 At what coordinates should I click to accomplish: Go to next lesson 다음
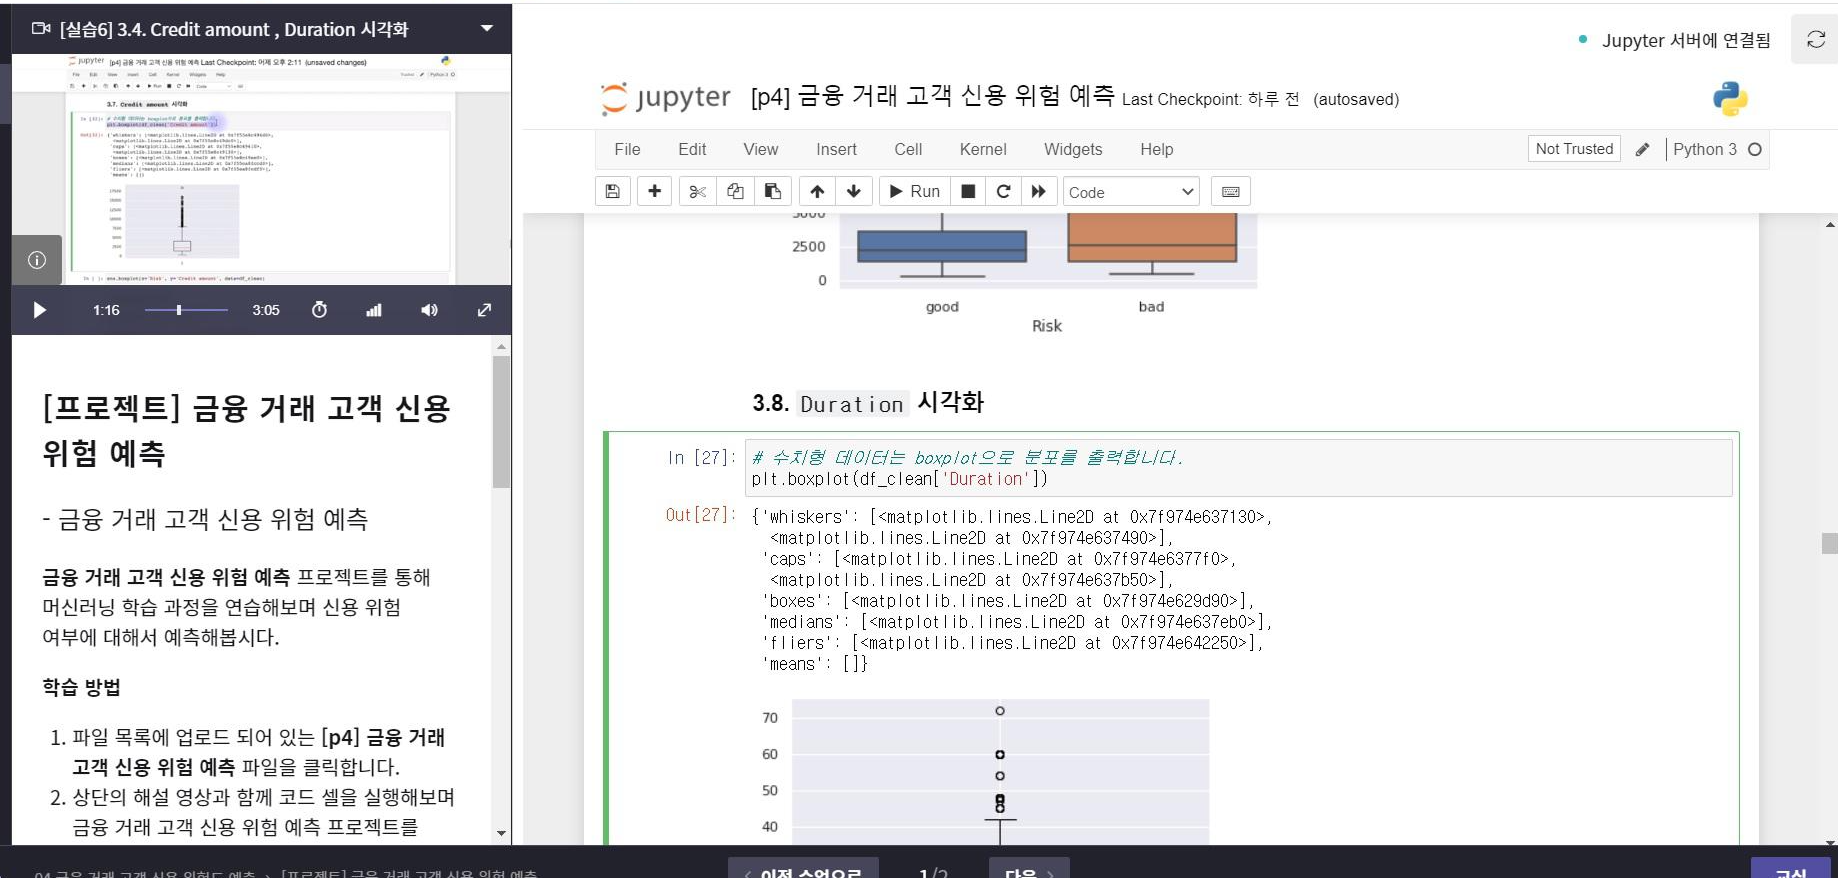click(1029, 870)
